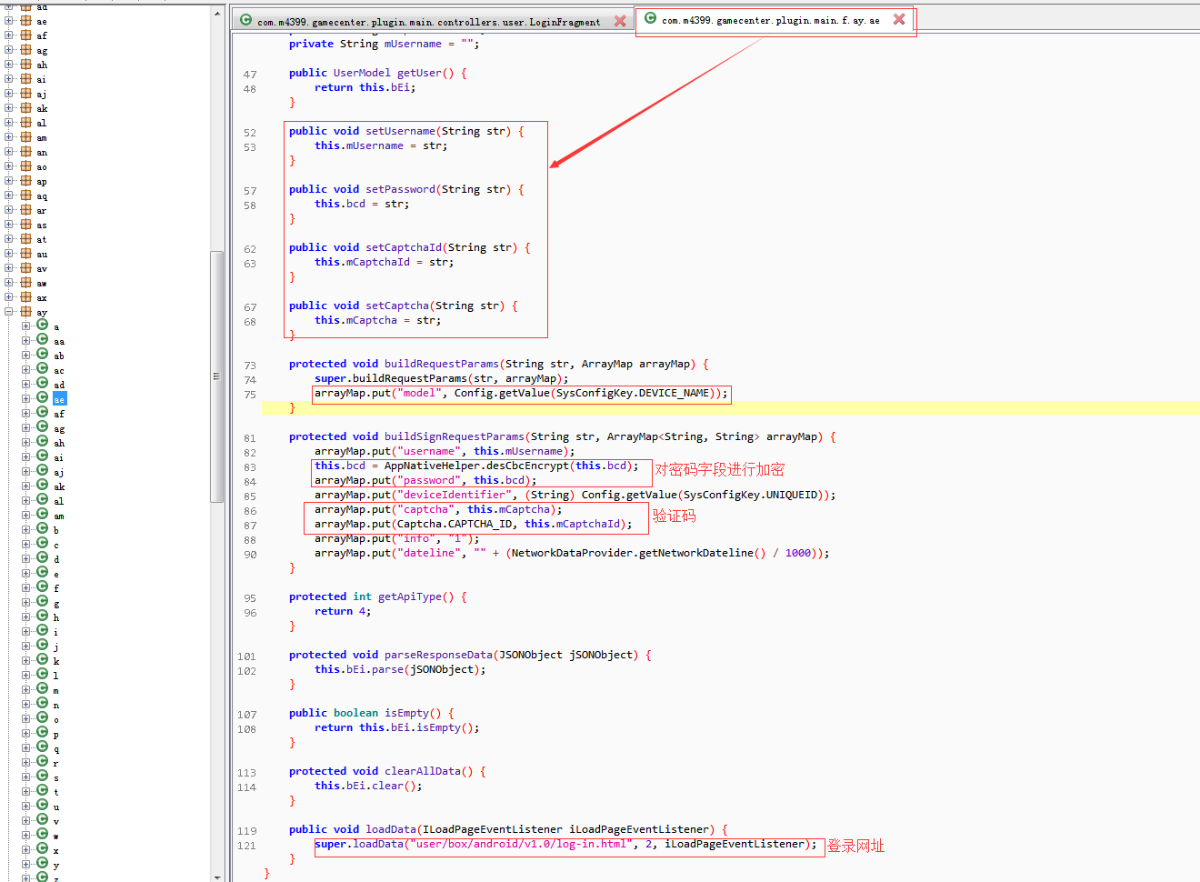Expand the ah package node
The height and width of the screenshot is (882, 1200).
(9, 65)
